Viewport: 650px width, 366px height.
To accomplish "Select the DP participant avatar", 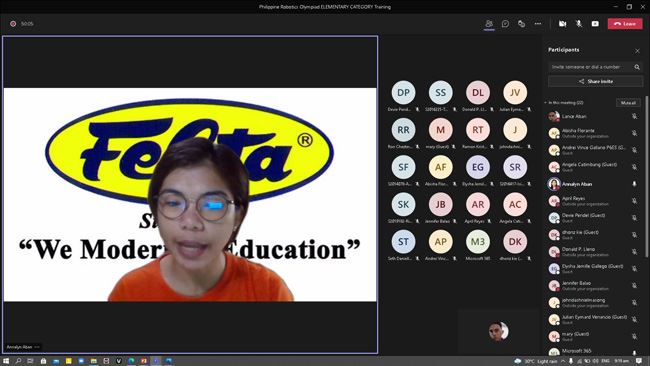I will pos(403,93).
